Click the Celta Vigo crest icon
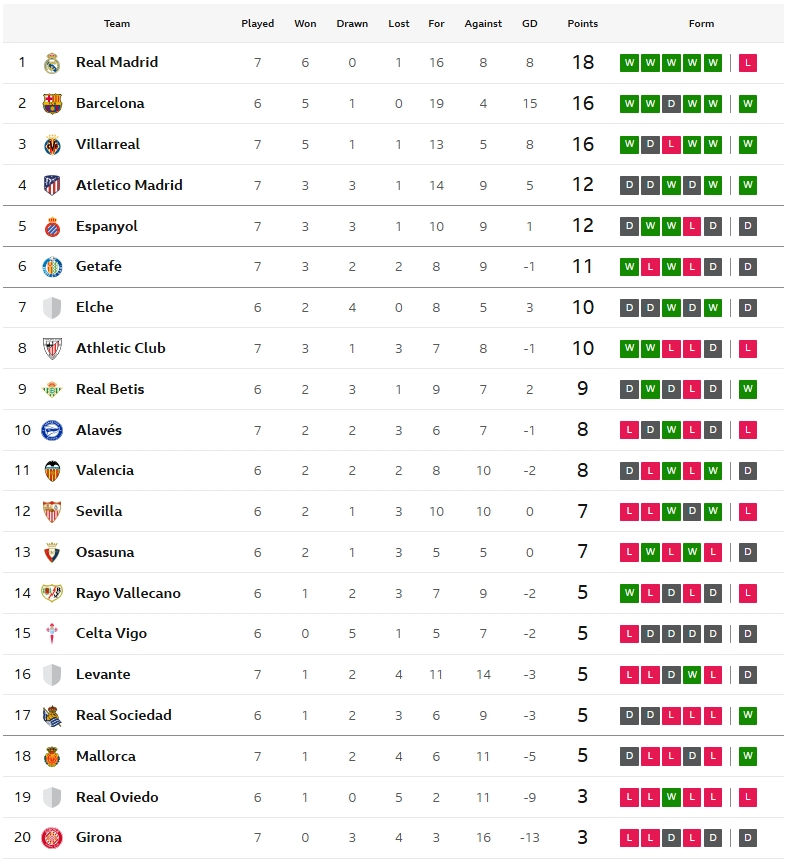786x860 pixels. 52,634
